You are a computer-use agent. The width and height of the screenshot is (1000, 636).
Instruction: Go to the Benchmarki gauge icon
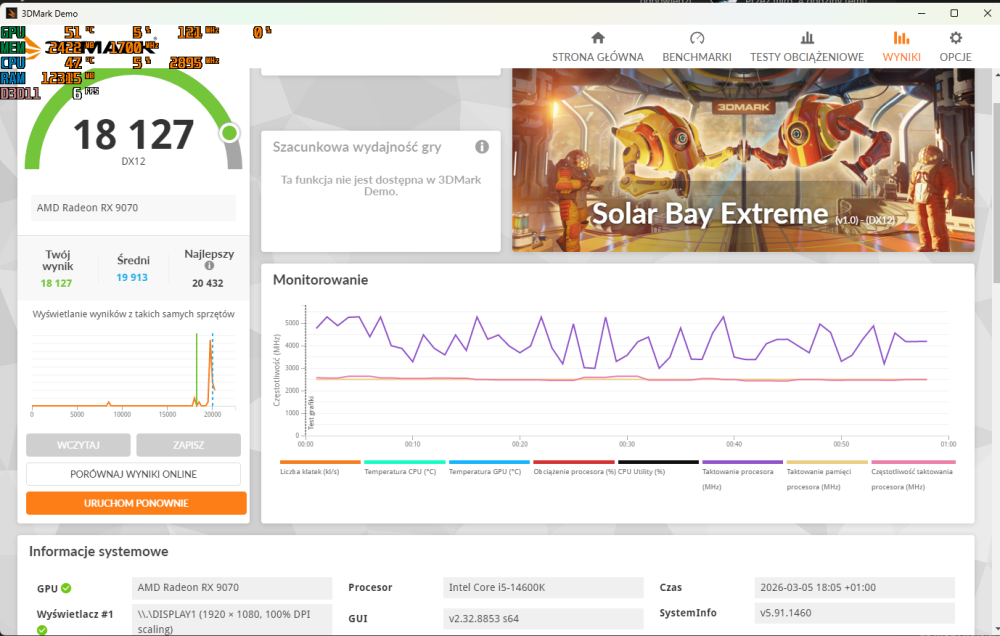pyautogui.click(x=696, y=38)
